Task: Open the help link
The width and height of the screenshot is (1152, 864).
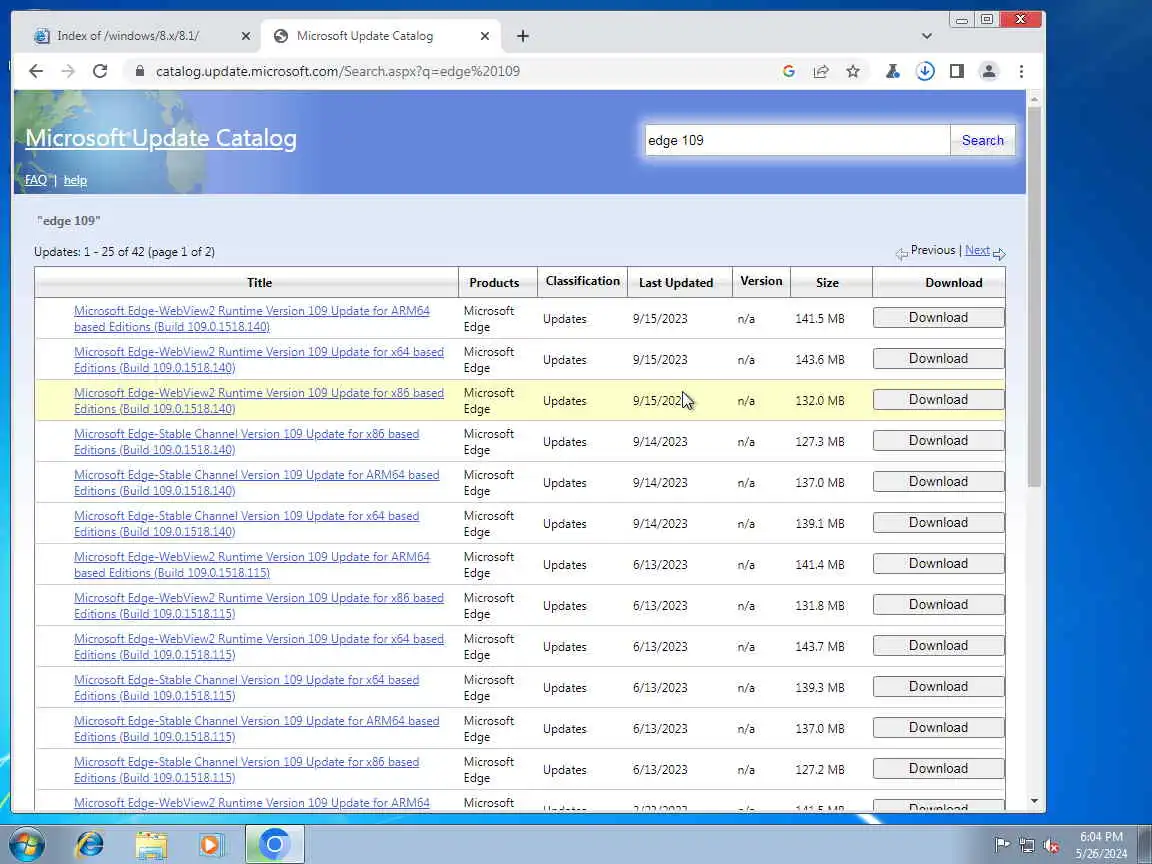Action: [75, 180]
